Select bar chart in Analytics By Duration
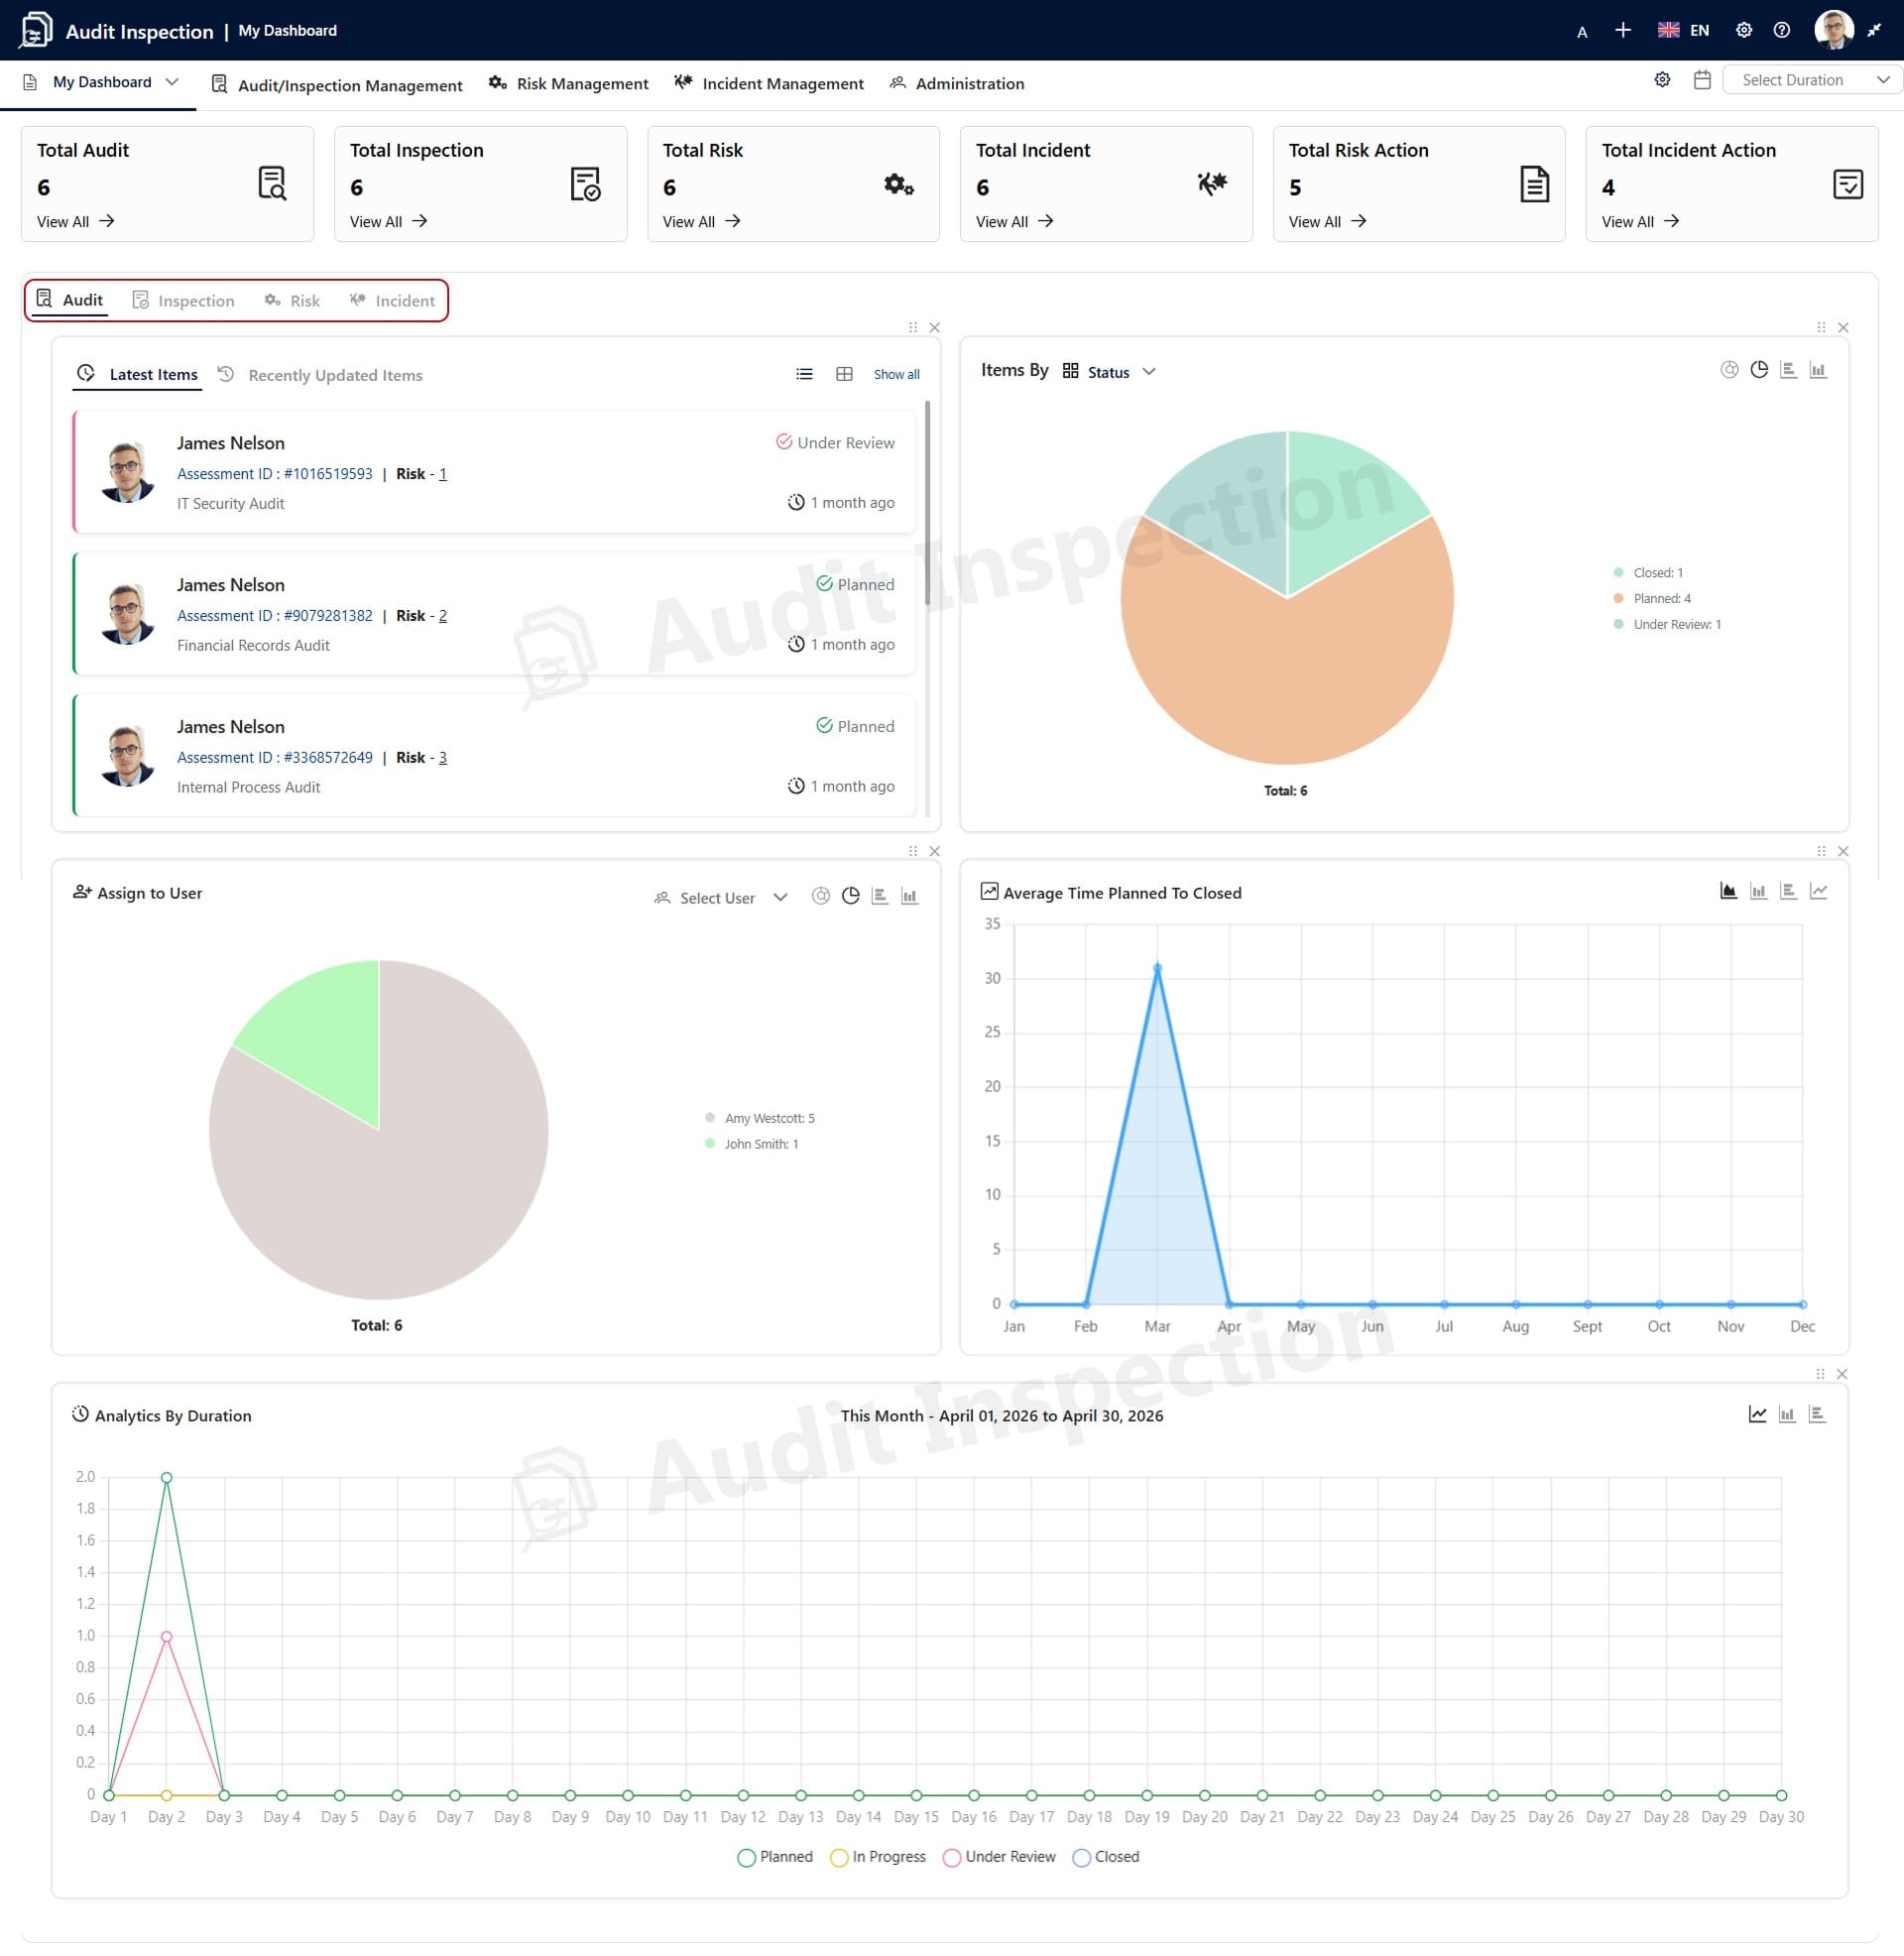 (x=1787, y=1414)
